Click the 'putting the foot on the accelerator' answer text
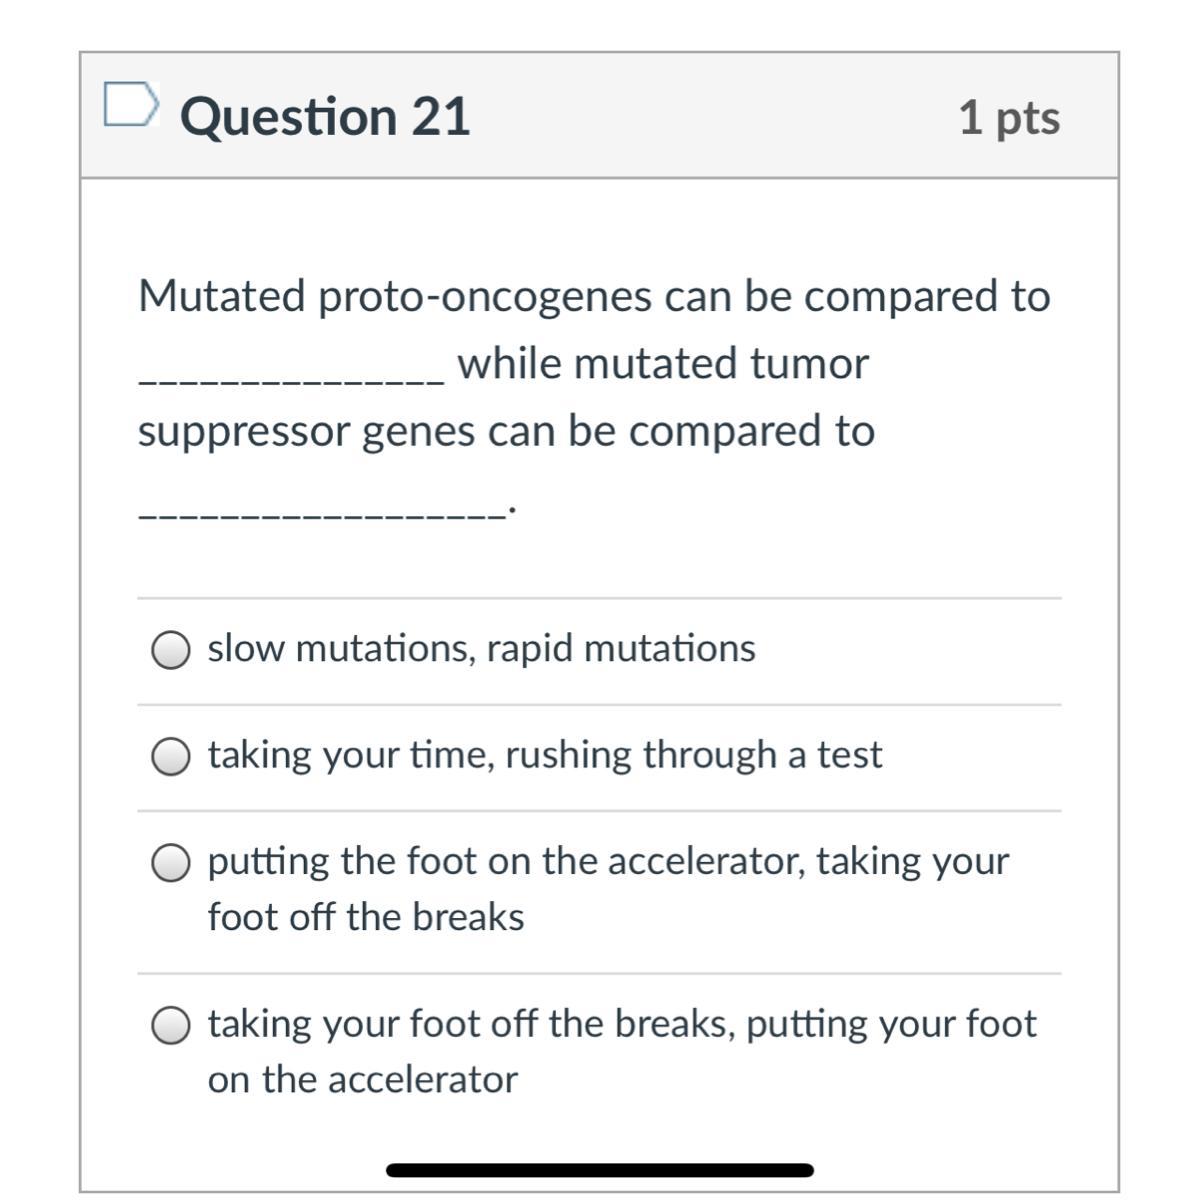Viewport: 1200px width, 1200px height. click(608, 861)
